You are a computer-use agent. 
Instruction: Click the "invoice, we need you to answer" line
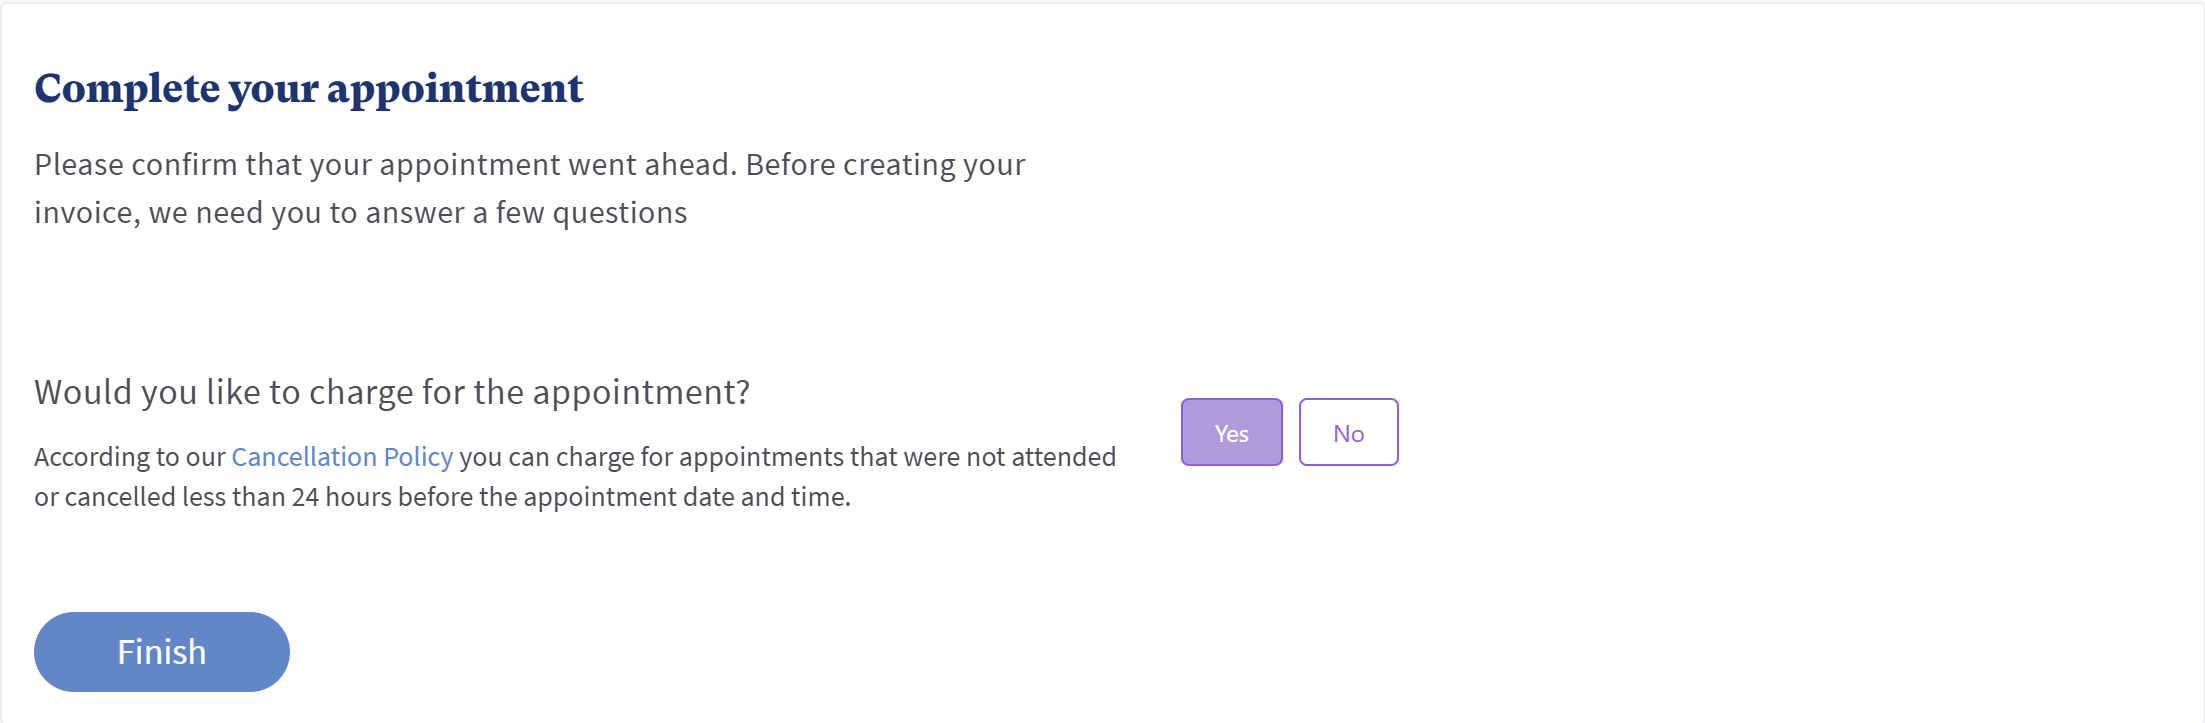pyautogui.click(x=360, y=213)
